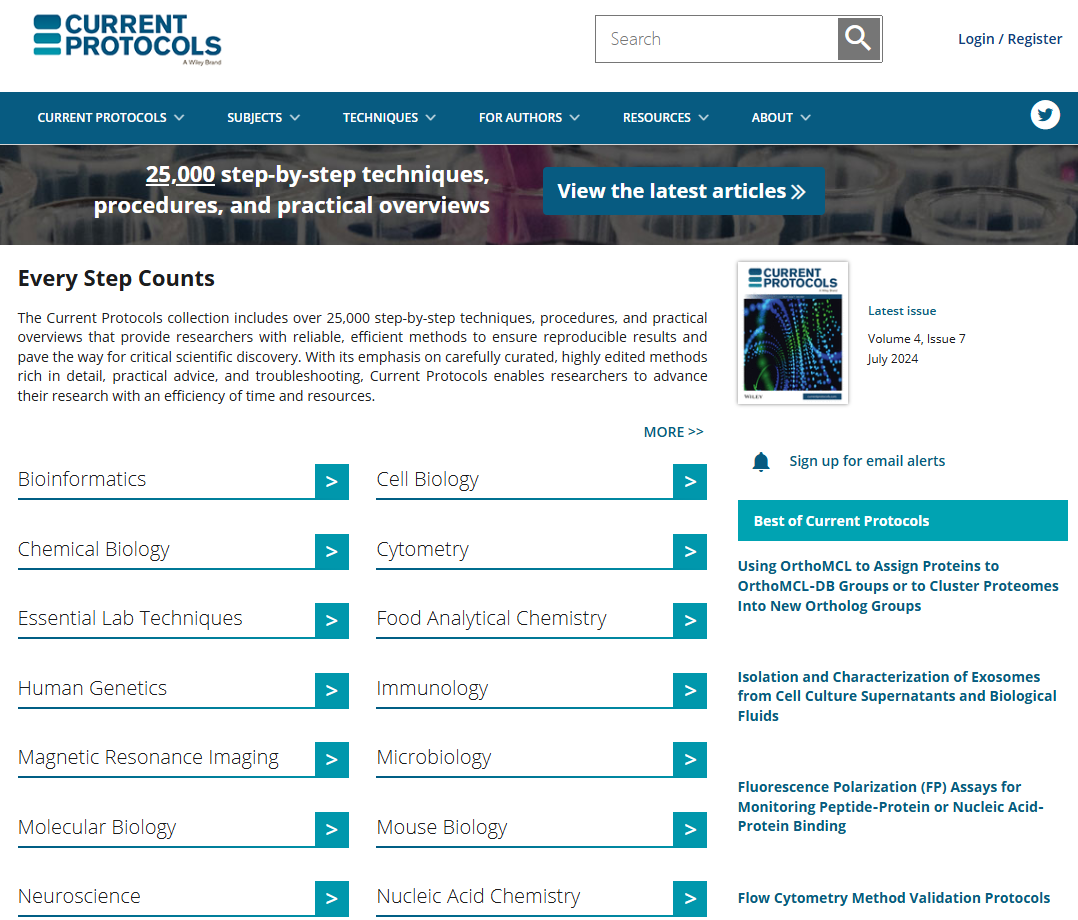Viewport: 1078px width, 920px height.
Task: Open the Twitter bird icon
Action: coord(1044,115)
